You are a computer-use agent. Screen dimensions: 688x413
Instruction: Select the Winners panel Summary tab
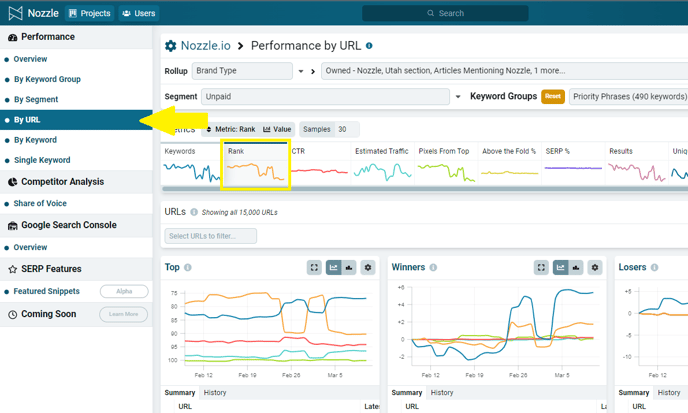click(x=407, y=392)
